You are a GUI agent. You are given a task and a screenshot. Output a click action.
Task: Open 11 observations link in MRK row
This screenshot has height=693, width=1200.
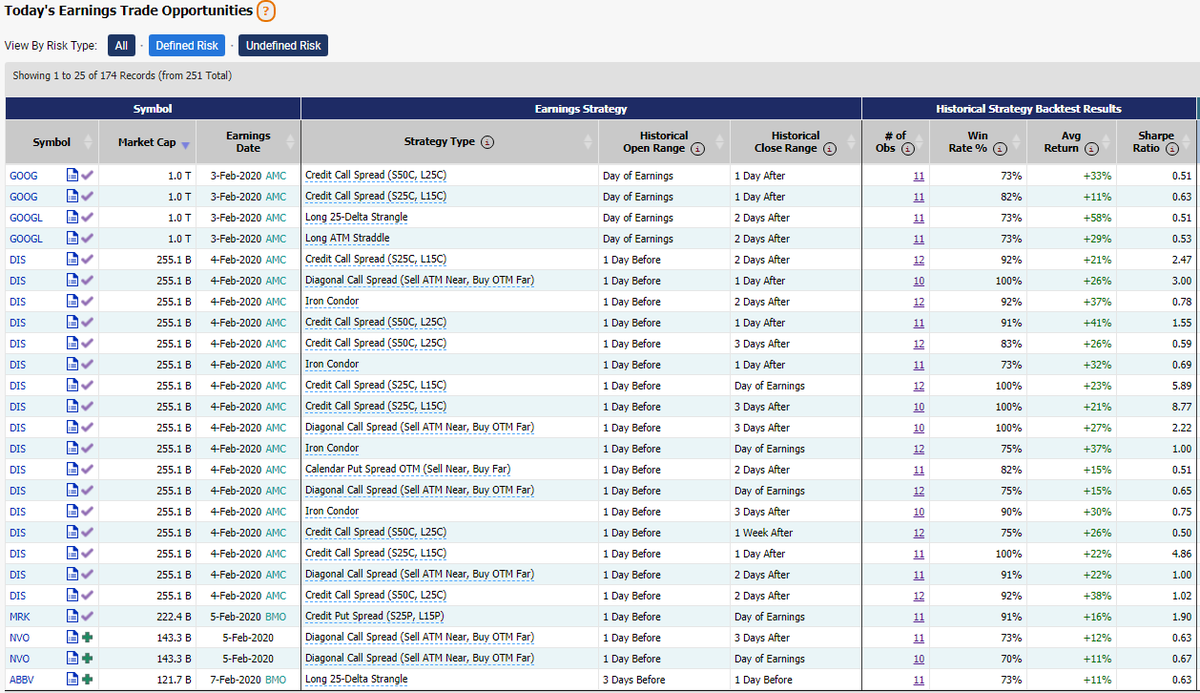click(x=919, y=617)
